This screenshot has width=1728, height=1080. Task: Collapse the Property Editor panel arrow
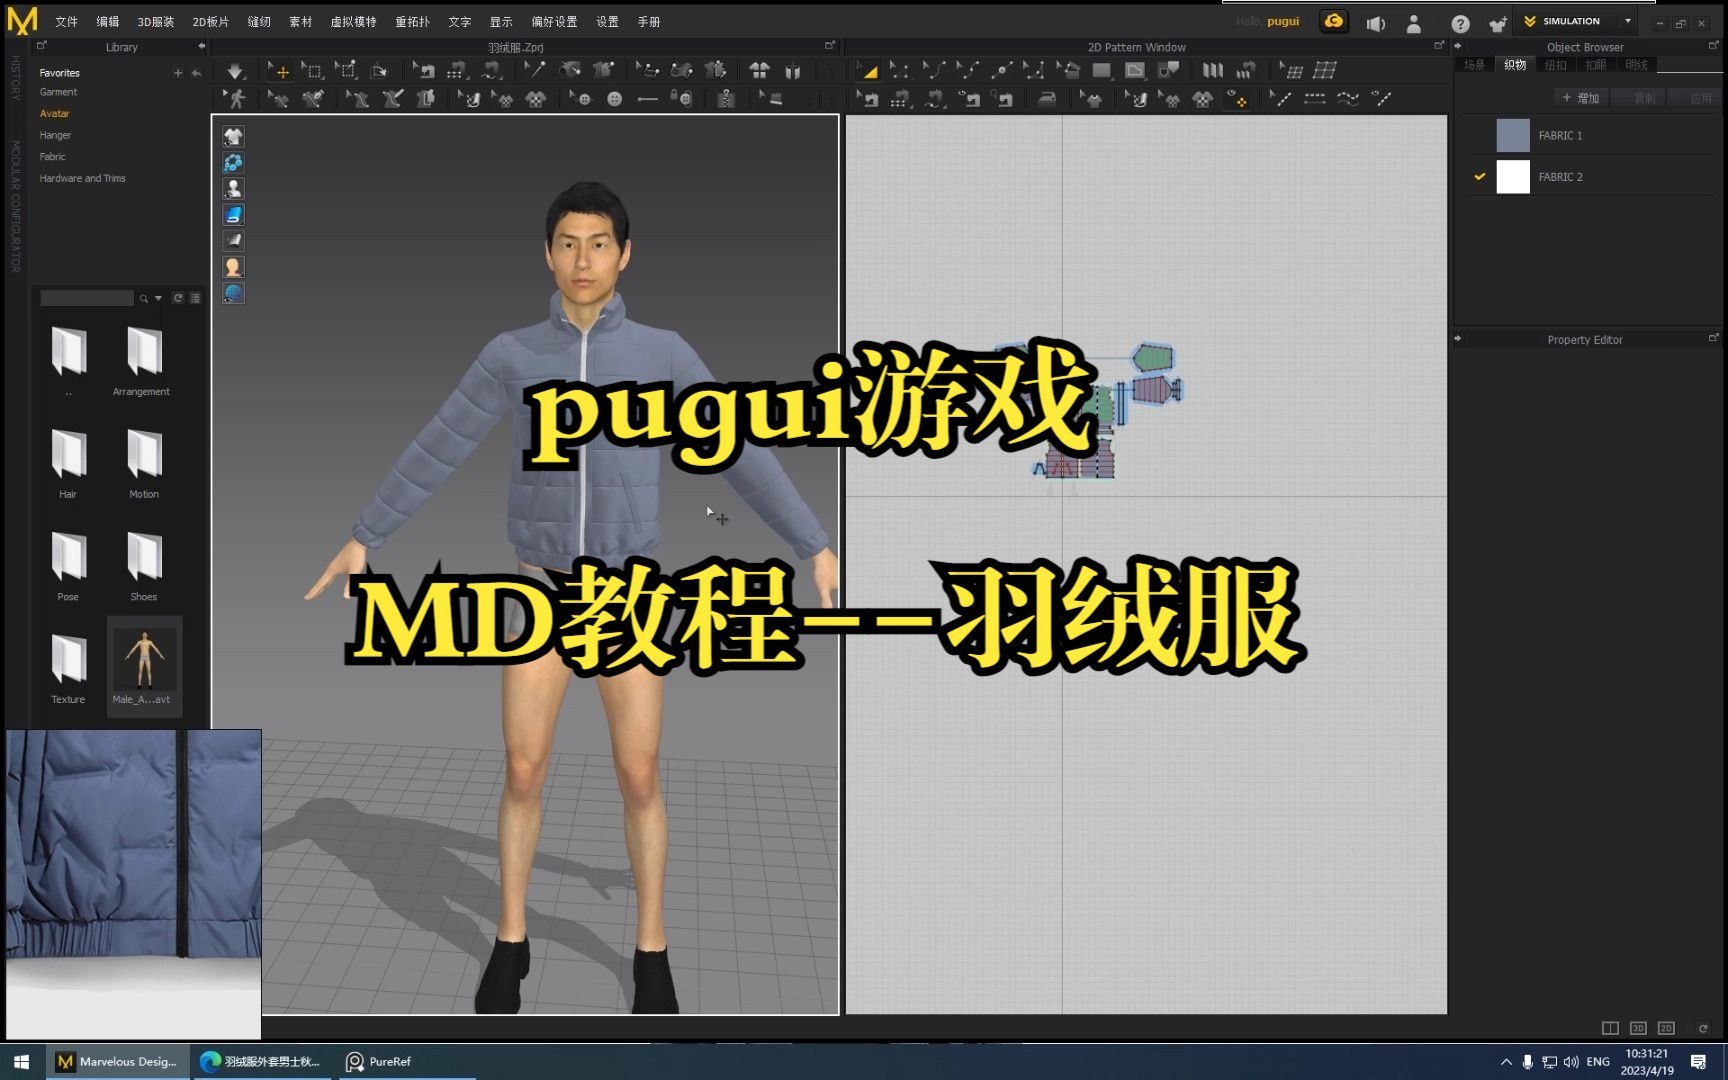click(x=1458, y=339)
